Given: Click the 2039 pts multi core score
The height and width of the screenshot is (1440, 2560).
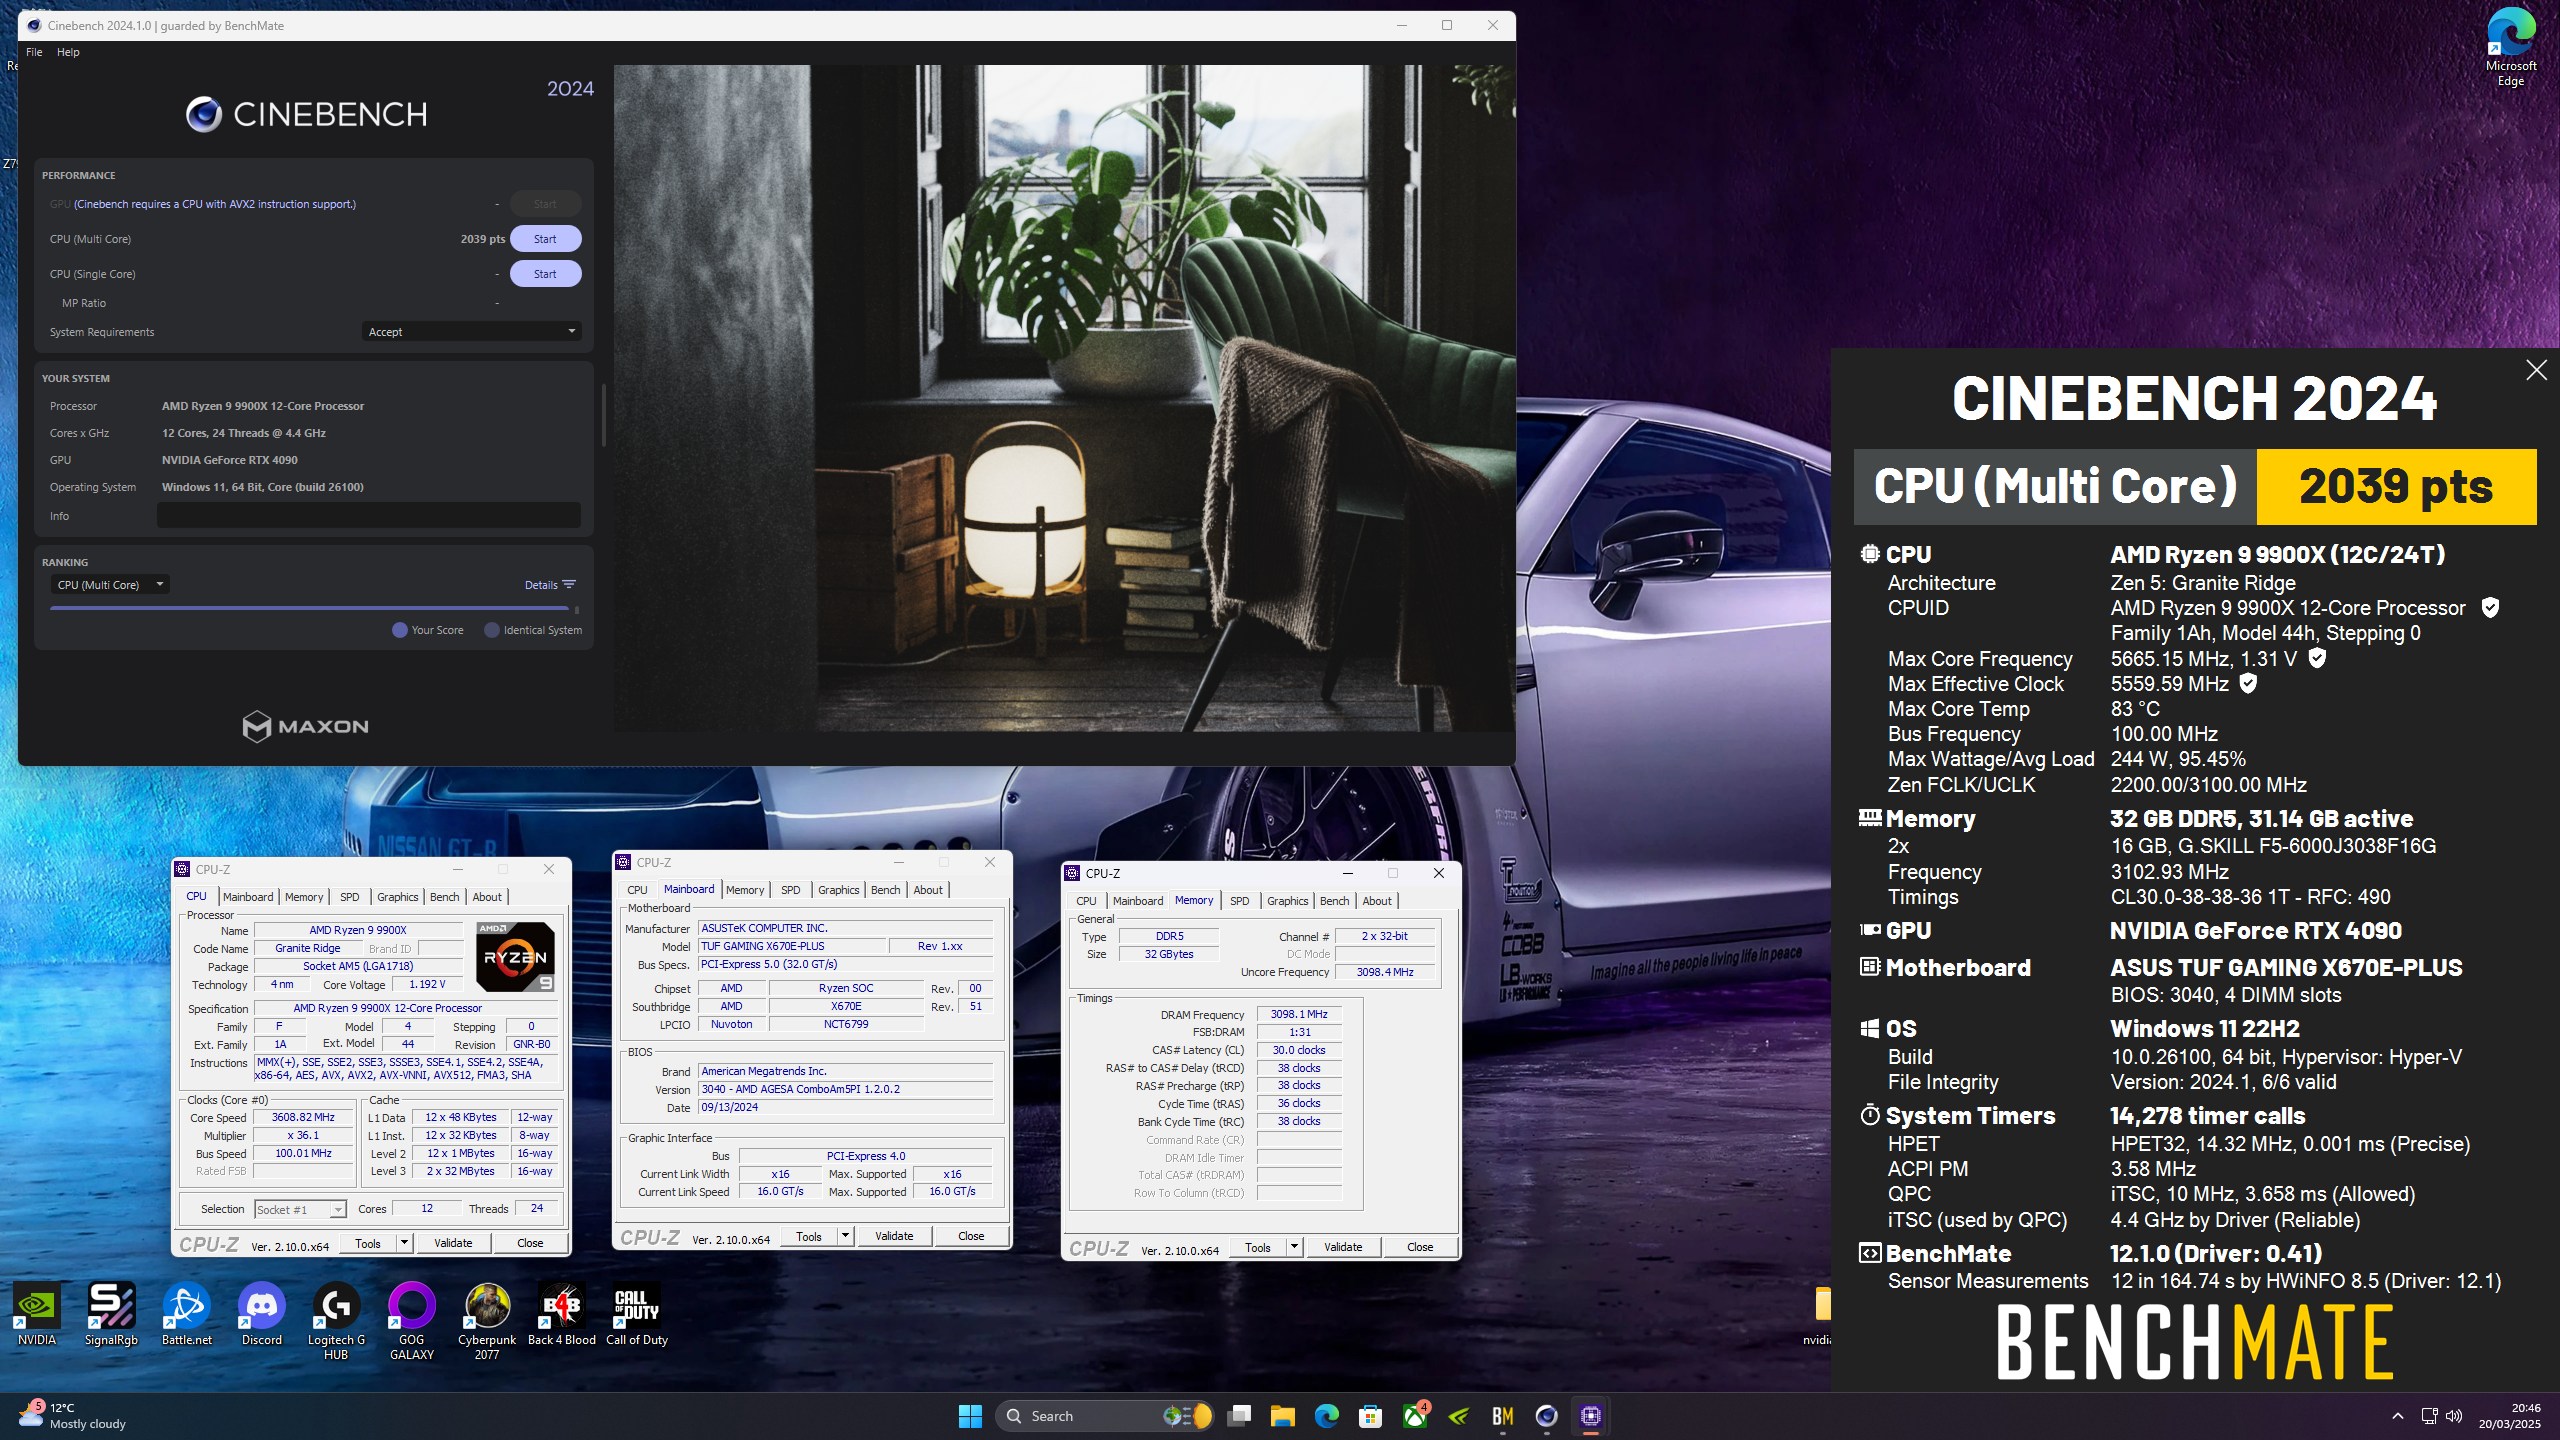Looking at the screenshot, I should pos(483,239).
